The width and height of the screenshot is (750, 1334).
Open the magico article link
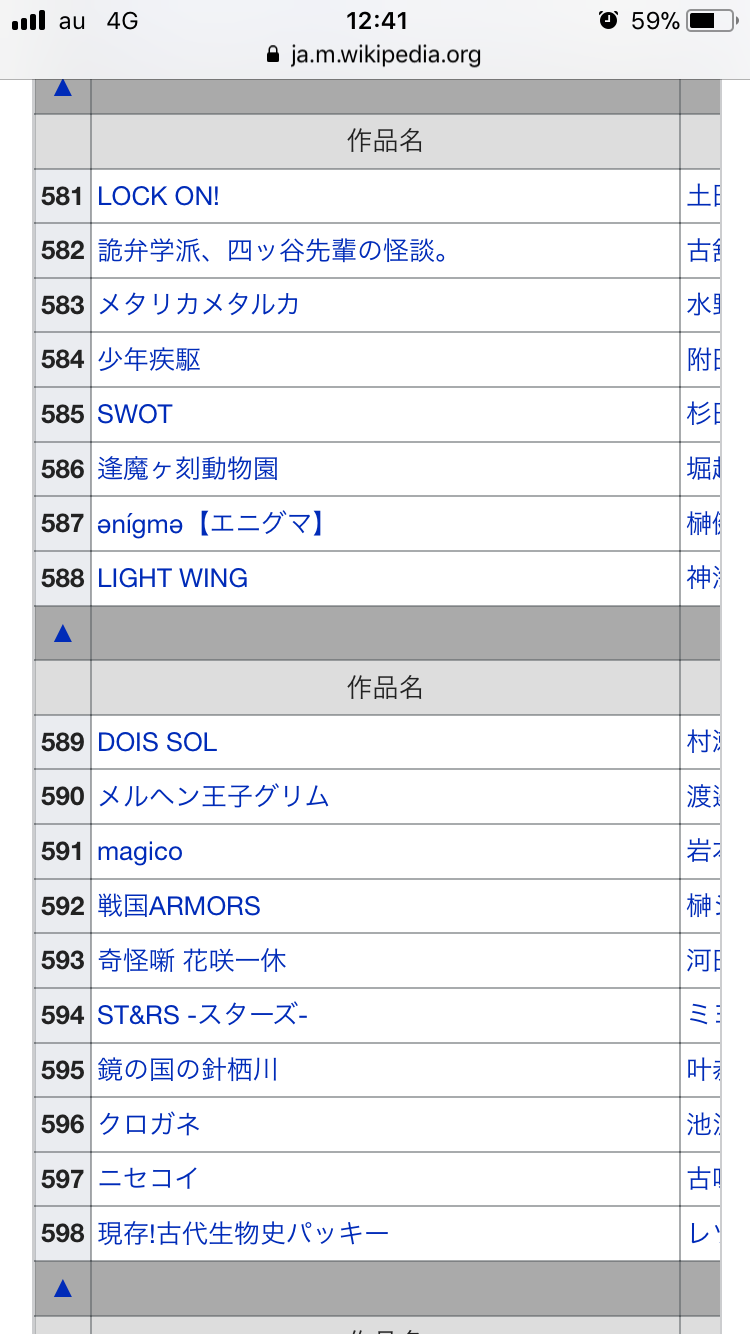point(140,852)
